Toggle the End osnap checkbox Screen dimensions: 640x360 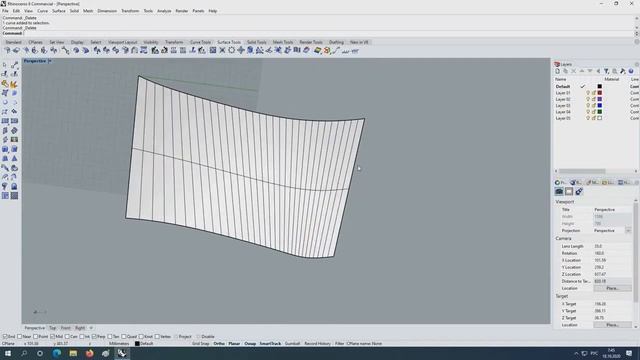tap(5, 337)
